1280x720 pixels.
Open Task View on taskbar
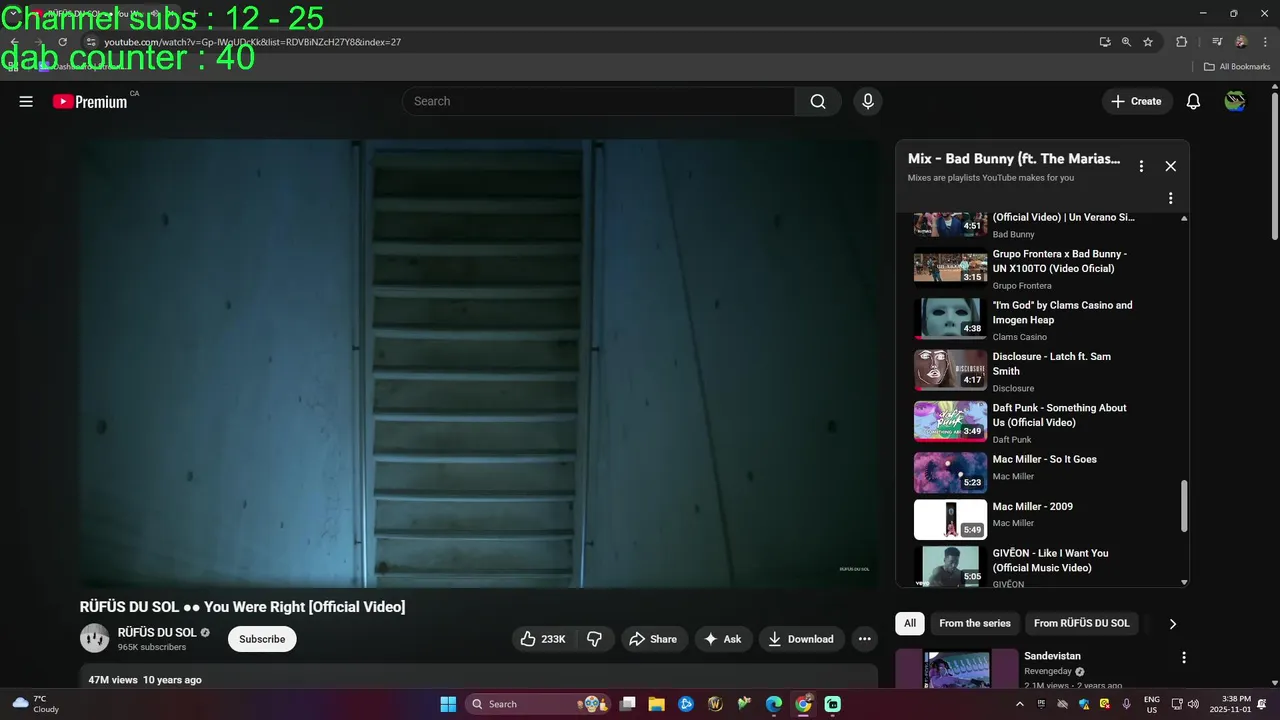628,704
